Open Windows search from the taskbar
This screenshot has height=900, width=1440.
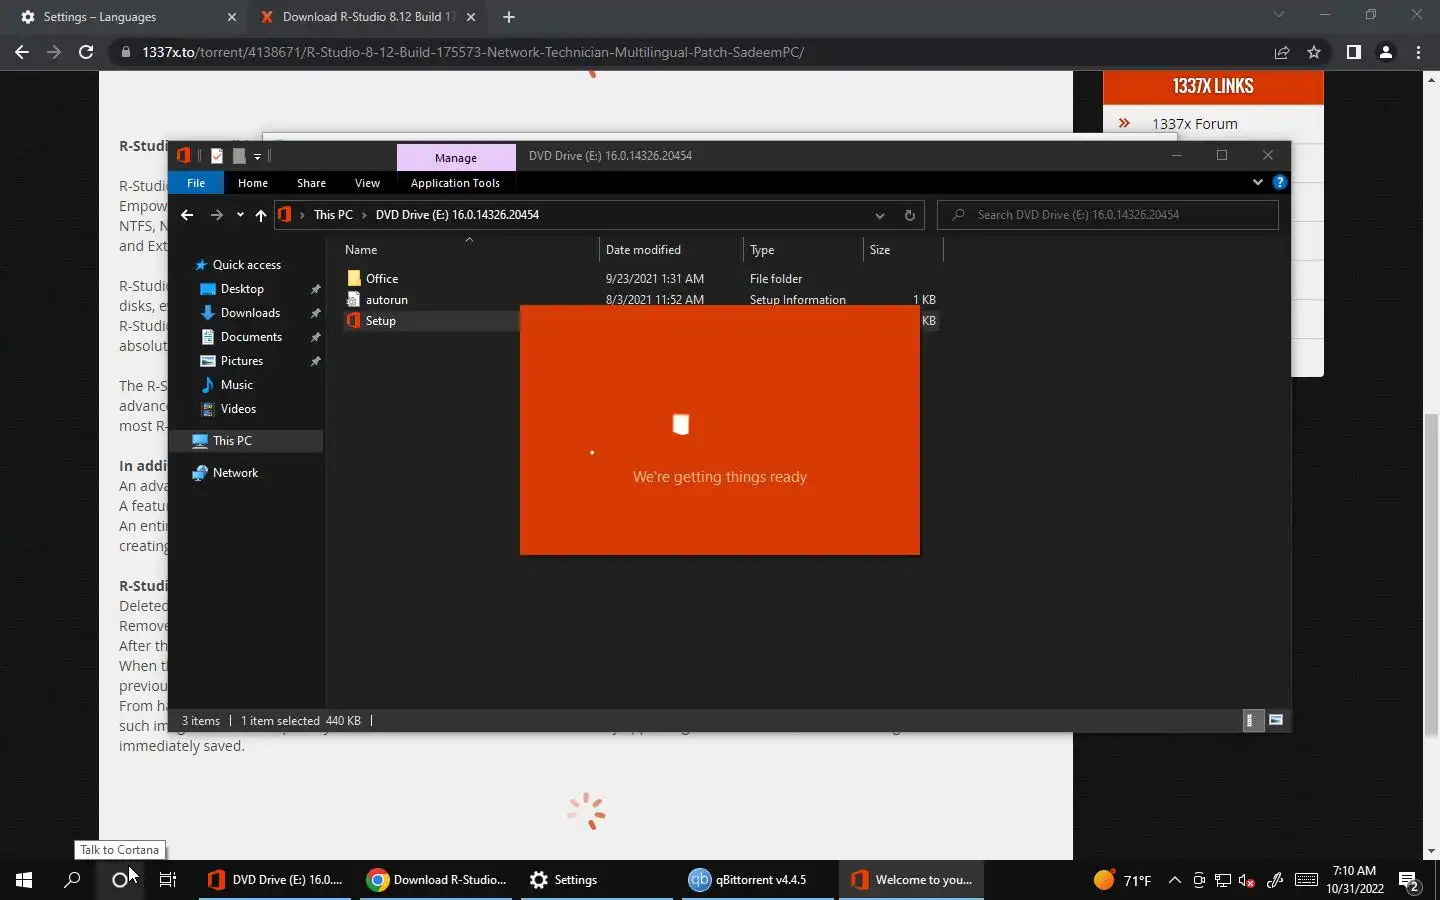click(72, 880)
